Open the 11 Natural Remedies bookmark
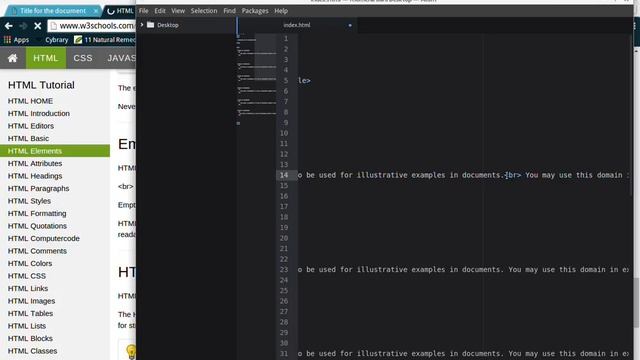640x360 pixels. (105, 40)
